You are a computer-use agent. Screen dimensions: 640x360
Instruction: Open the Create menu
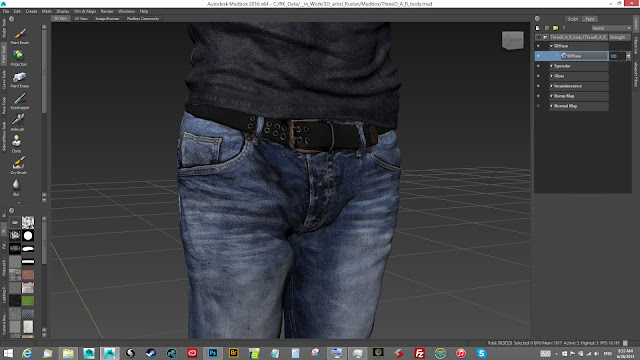point(31,11)
